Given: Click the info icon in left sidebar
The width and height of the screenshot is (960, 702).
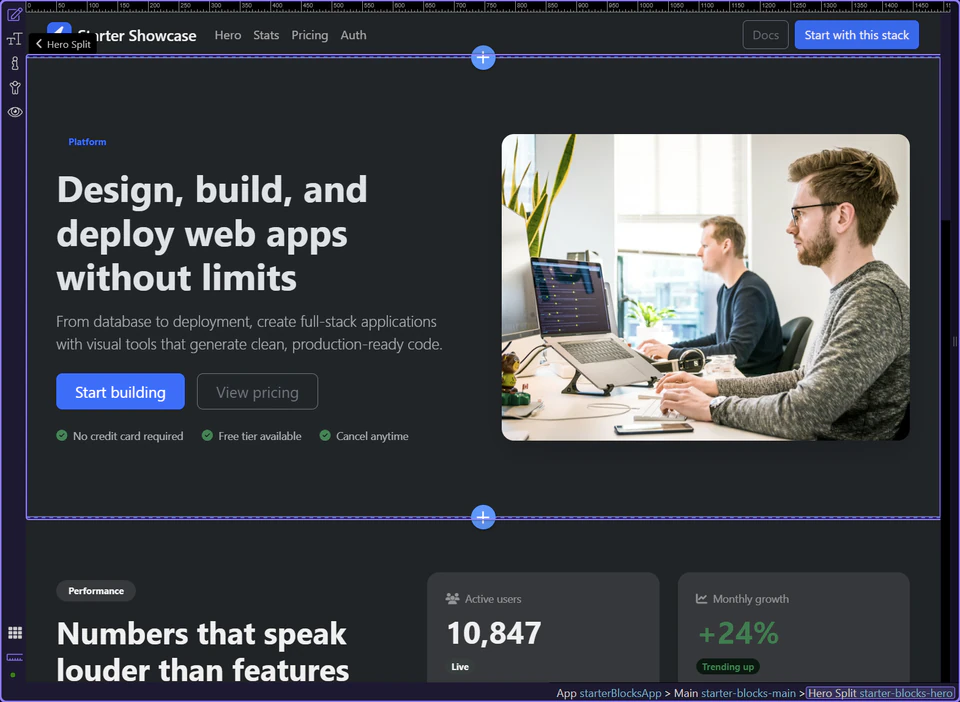Looking at the screenshot, I should 14,63.
